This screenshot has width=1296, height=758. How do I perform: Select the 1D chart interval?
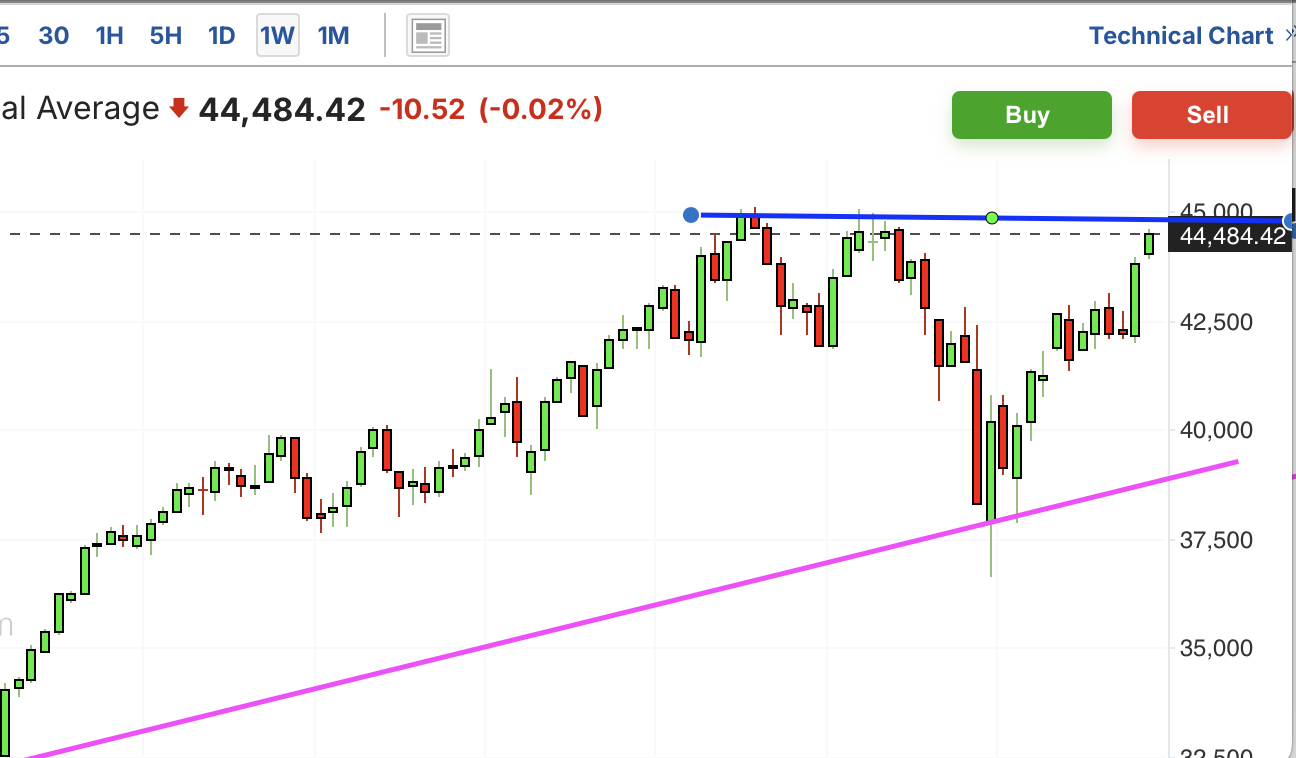(221, 36)
